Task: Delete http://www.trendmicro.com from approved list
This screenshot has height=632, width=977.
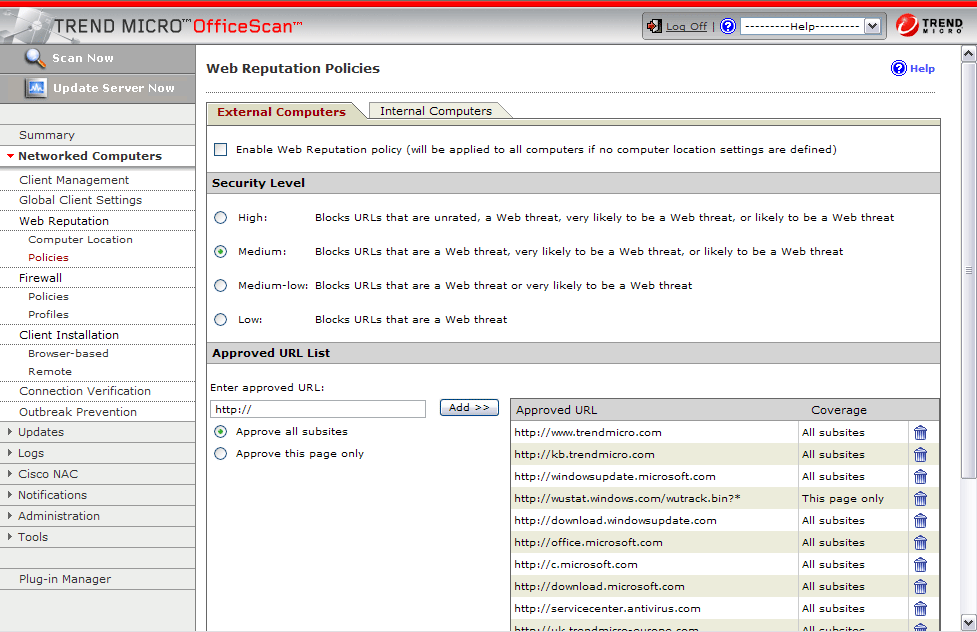Action: [x=920, y=433]
